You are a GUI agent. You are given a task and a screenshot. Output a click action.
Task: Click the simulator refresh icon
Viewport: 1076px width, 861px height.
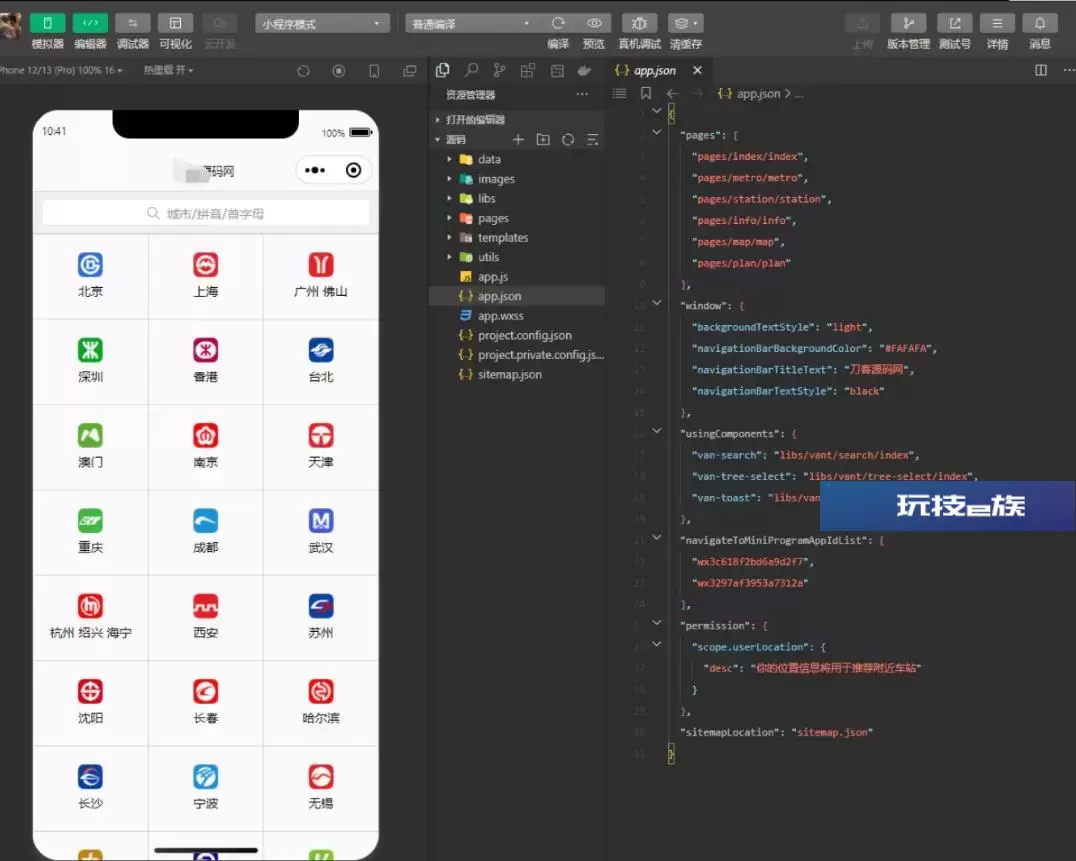303,71
